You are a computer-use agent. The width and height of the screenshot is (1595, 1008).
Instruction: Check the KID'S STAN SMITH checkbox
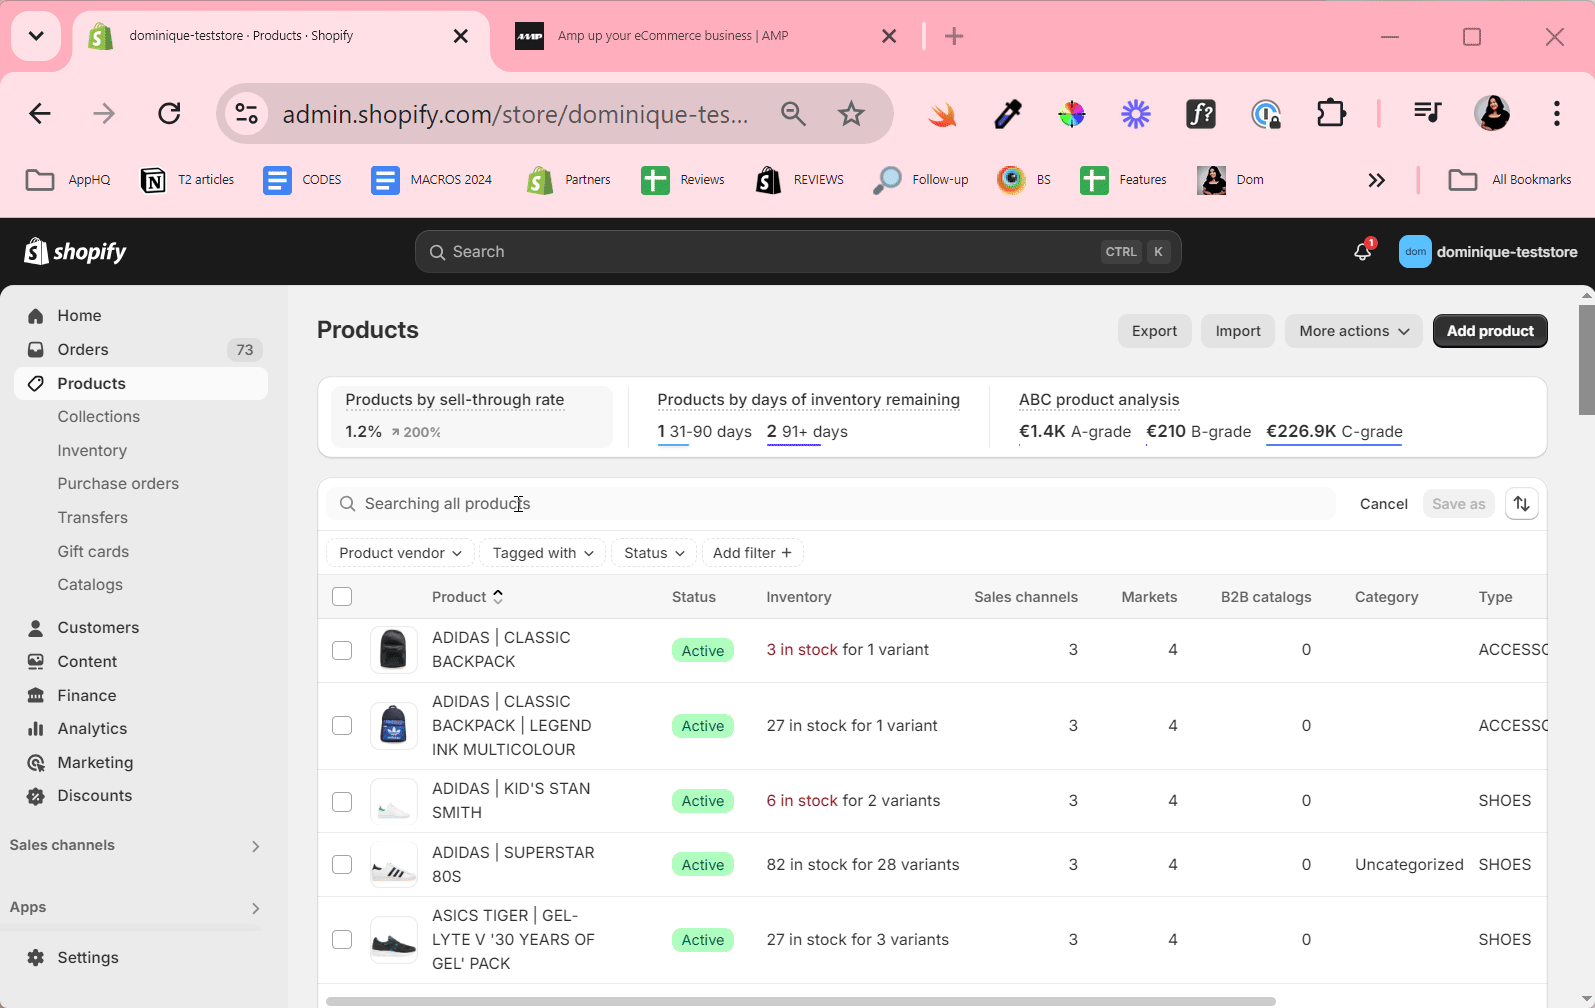pos(342,802)
